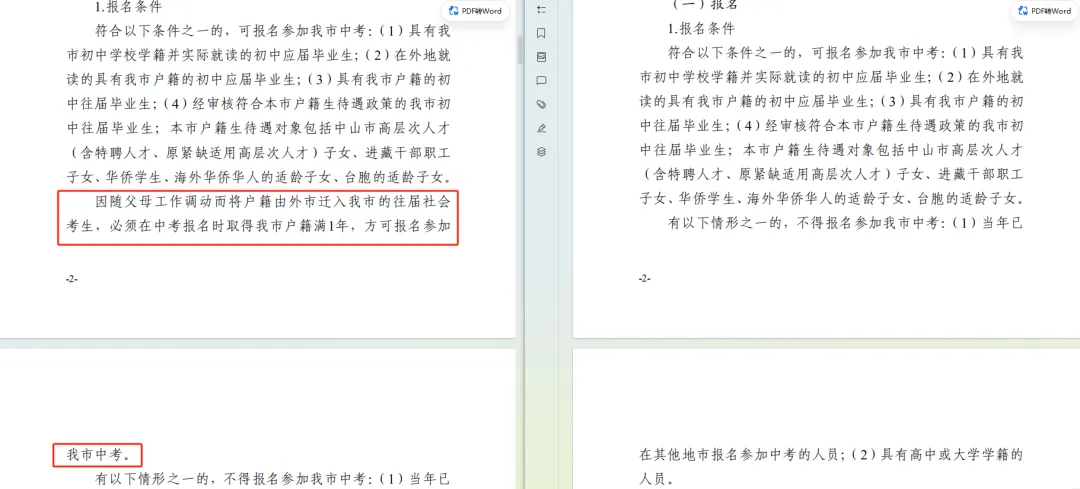Image resolution: width=1080 pixels, height=489 pixels.
Task: Click PDF转Word button in right document pane
Action: click(1044, 11)
